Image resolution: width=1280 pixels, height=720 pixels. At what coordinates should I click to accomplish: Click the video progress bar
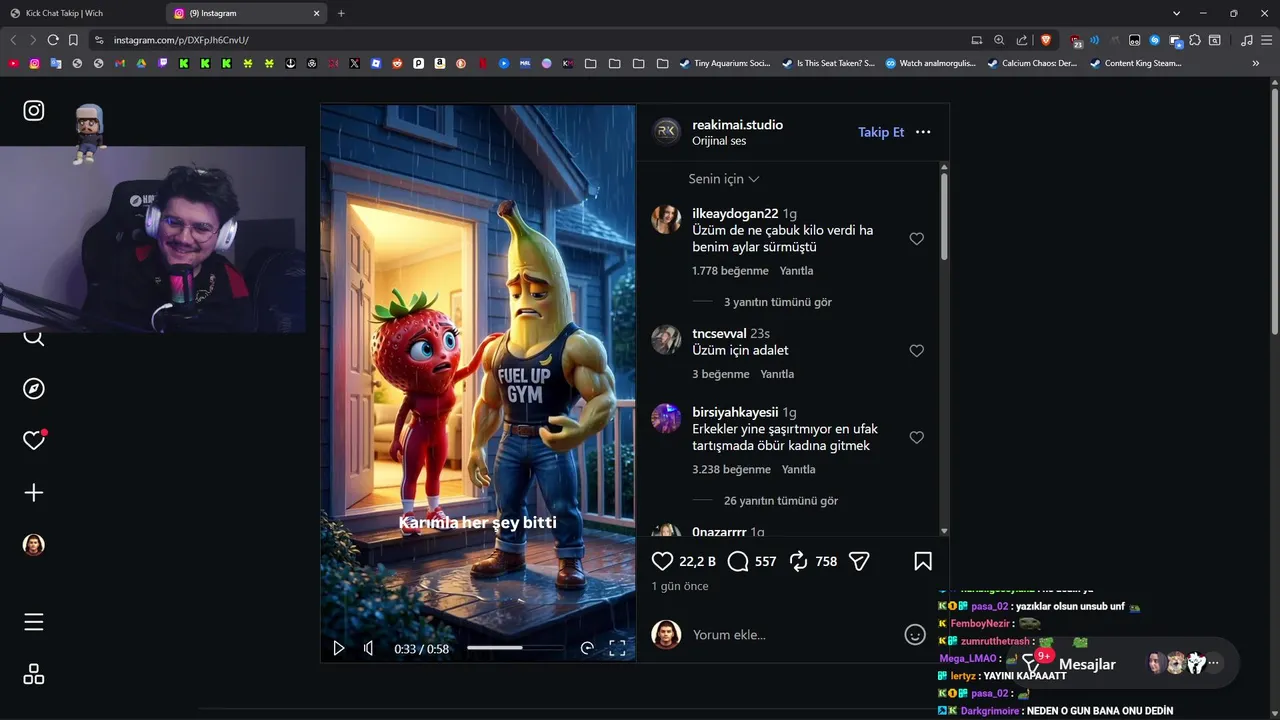click(x=515, y=648)
